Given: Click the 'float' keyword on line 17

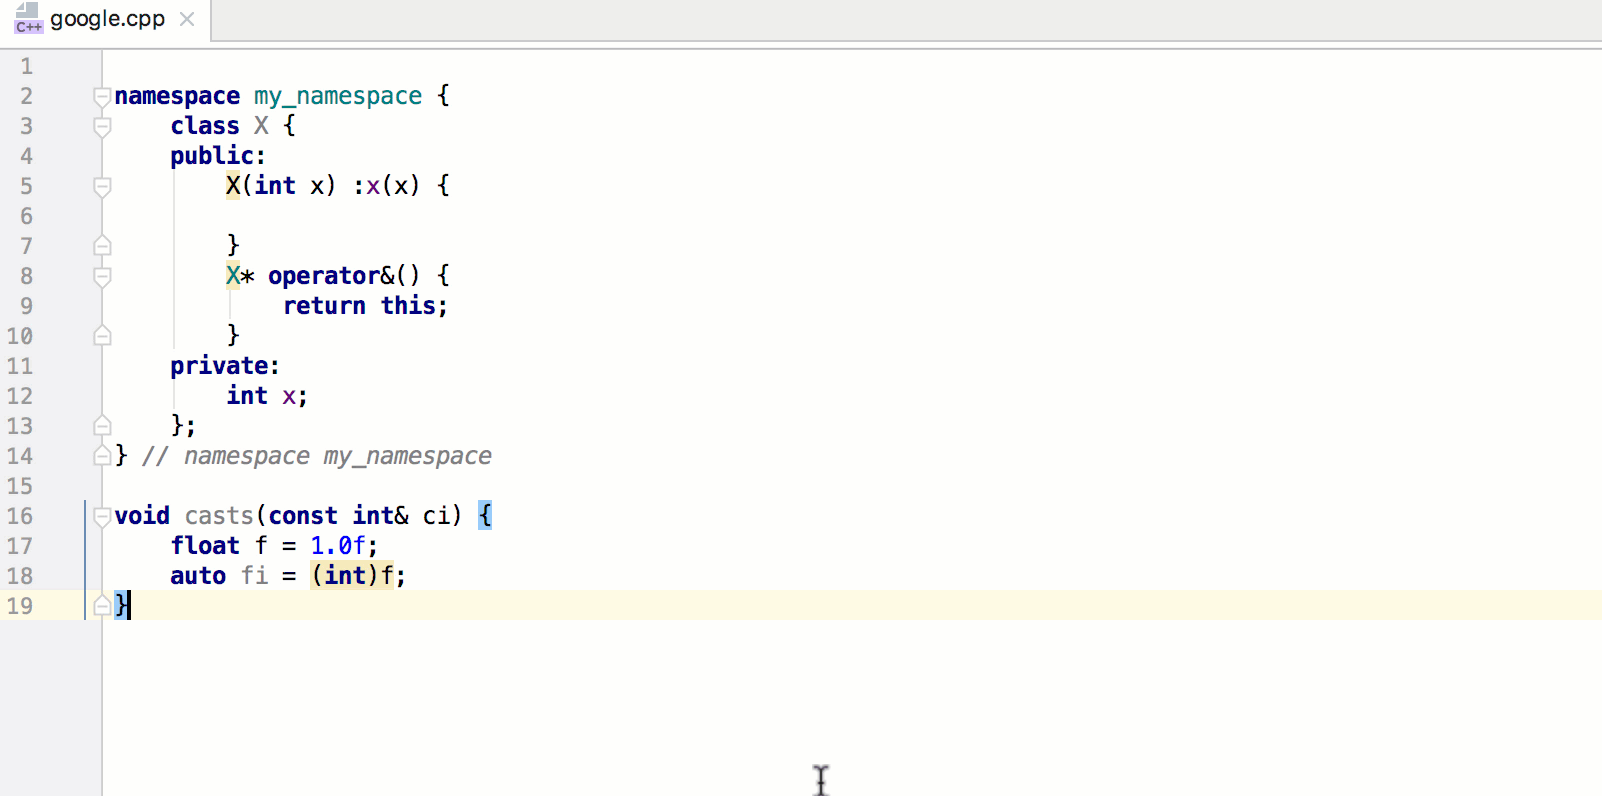Looking at the screenshot, I should (x=205, y=546).
